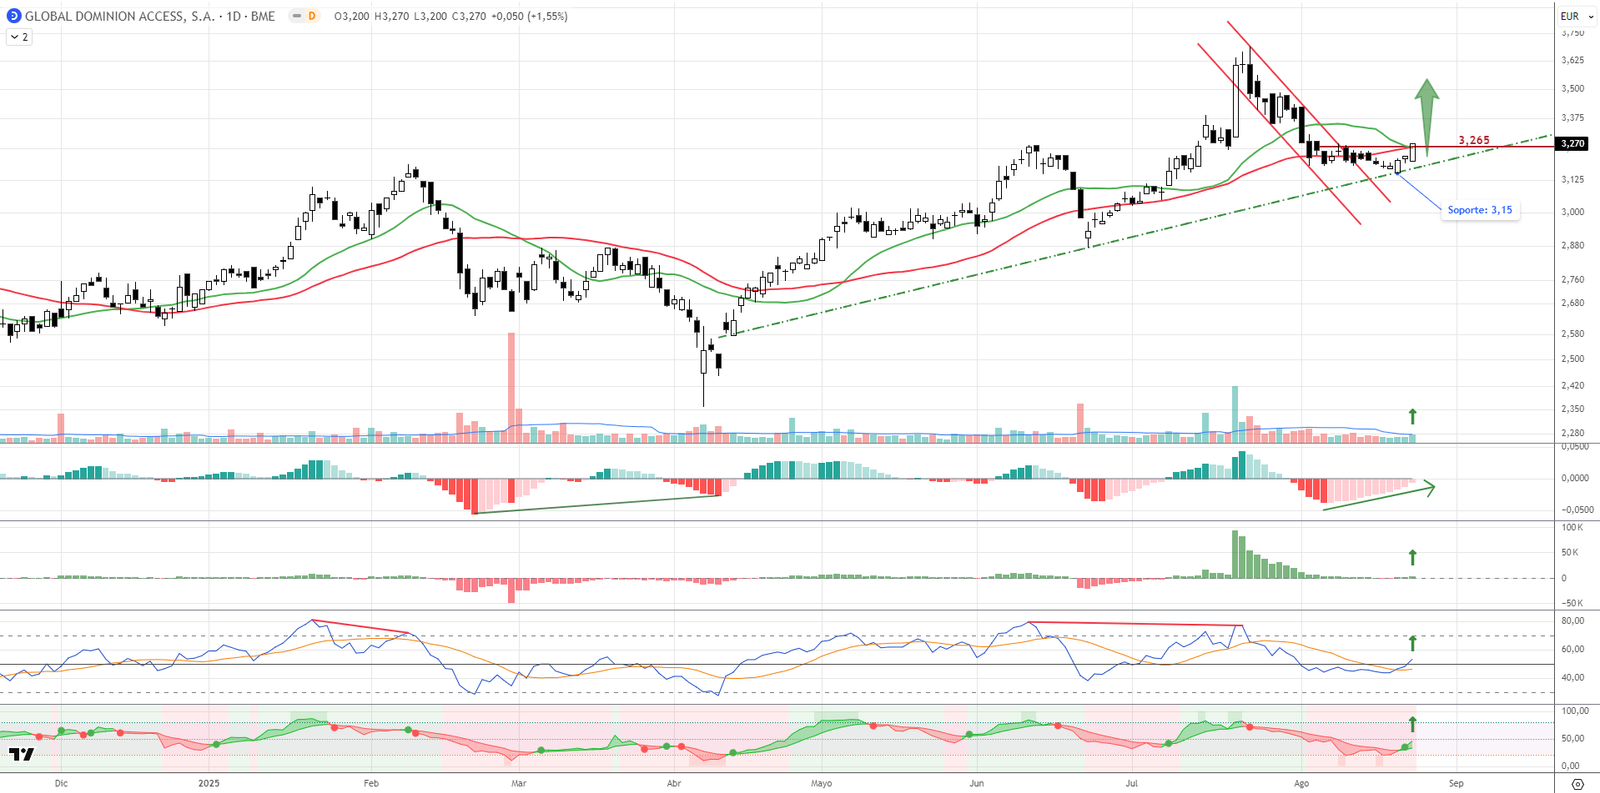Click 60,00 on the RSI scale

click(1573, 649)
